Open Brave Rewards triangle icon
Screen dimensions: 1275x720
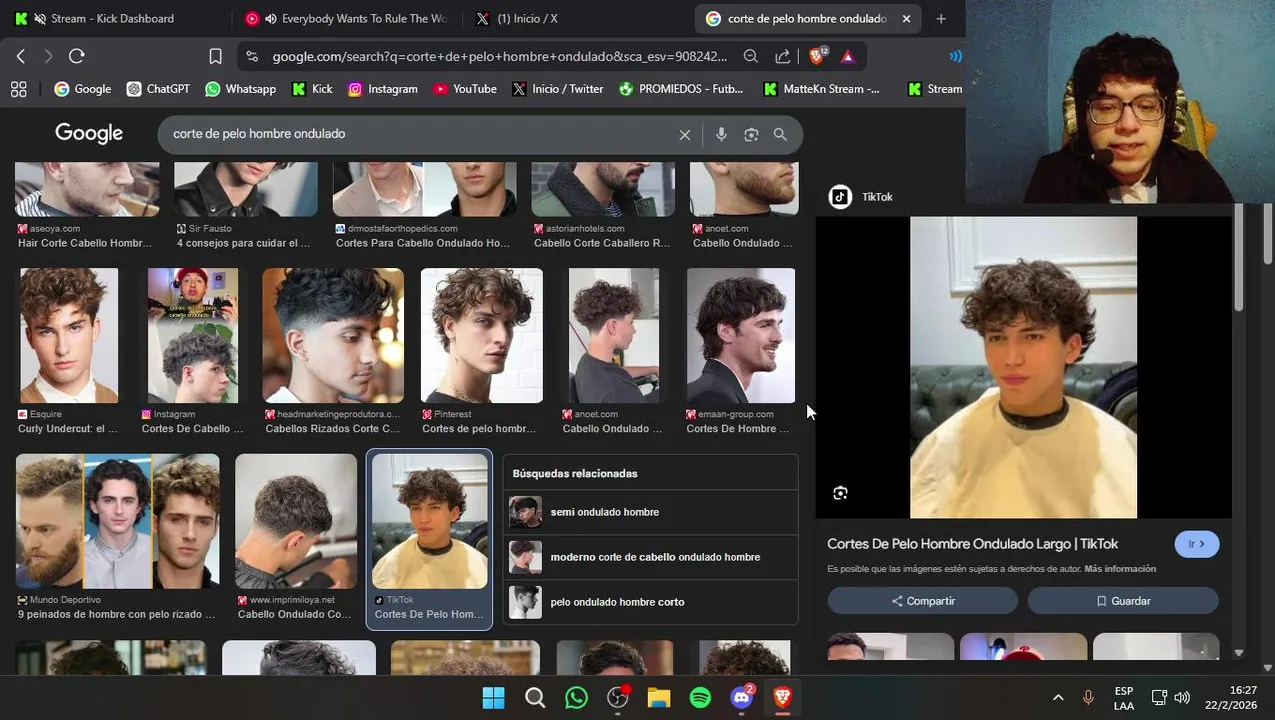[x=848, y=57]
